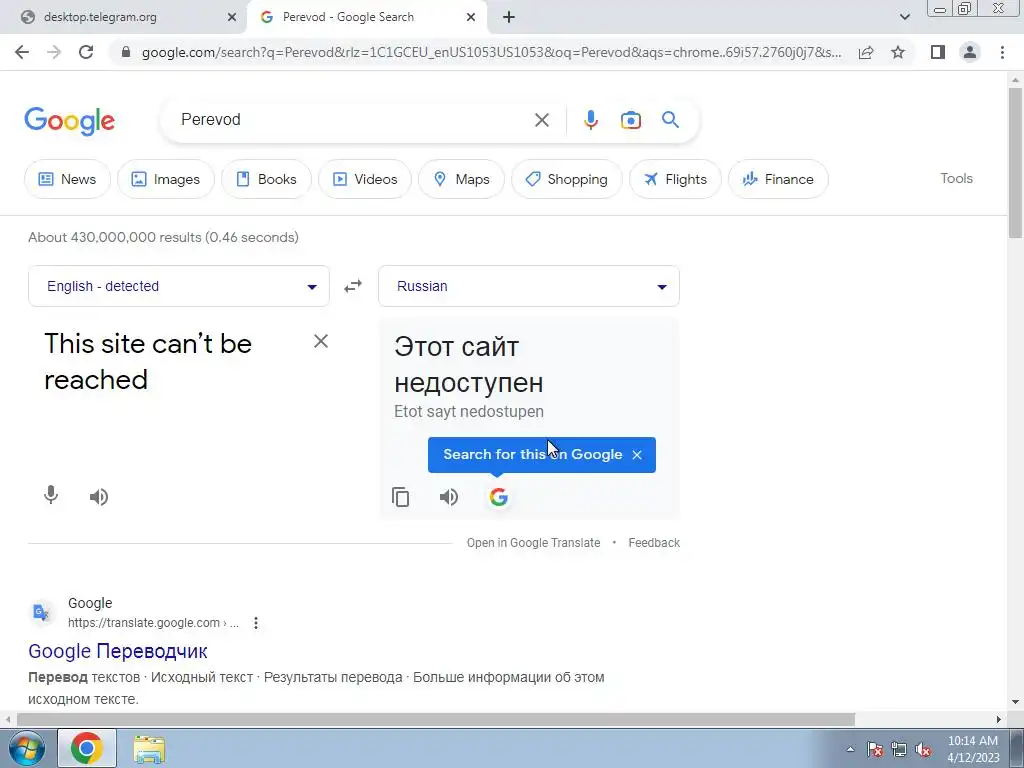Open the share this page icon
This screenshot has width=1024, height=768.
coord(866,52)
